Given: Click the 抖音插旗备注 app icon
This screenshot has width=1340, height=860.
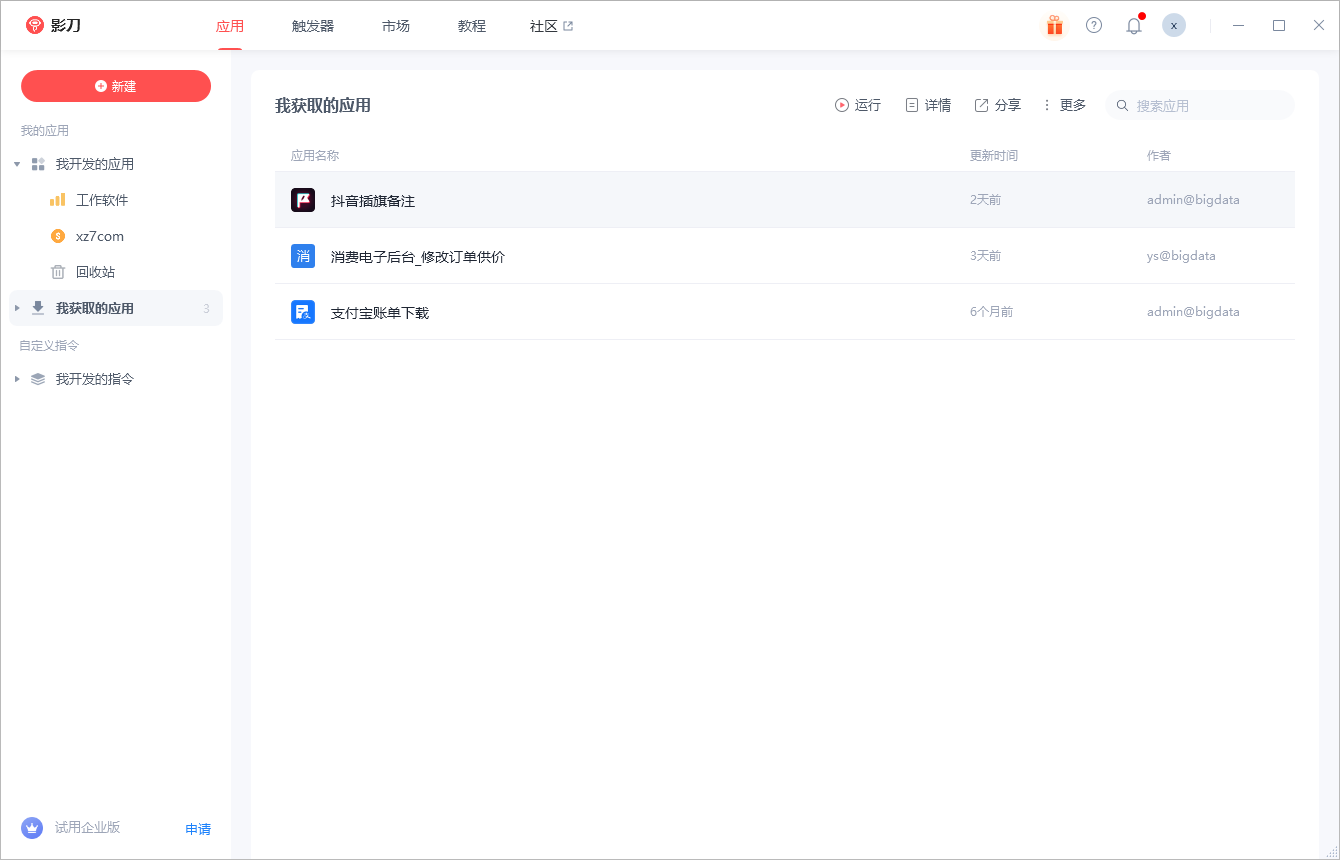Looking at the screenshot, I should 303,200.
